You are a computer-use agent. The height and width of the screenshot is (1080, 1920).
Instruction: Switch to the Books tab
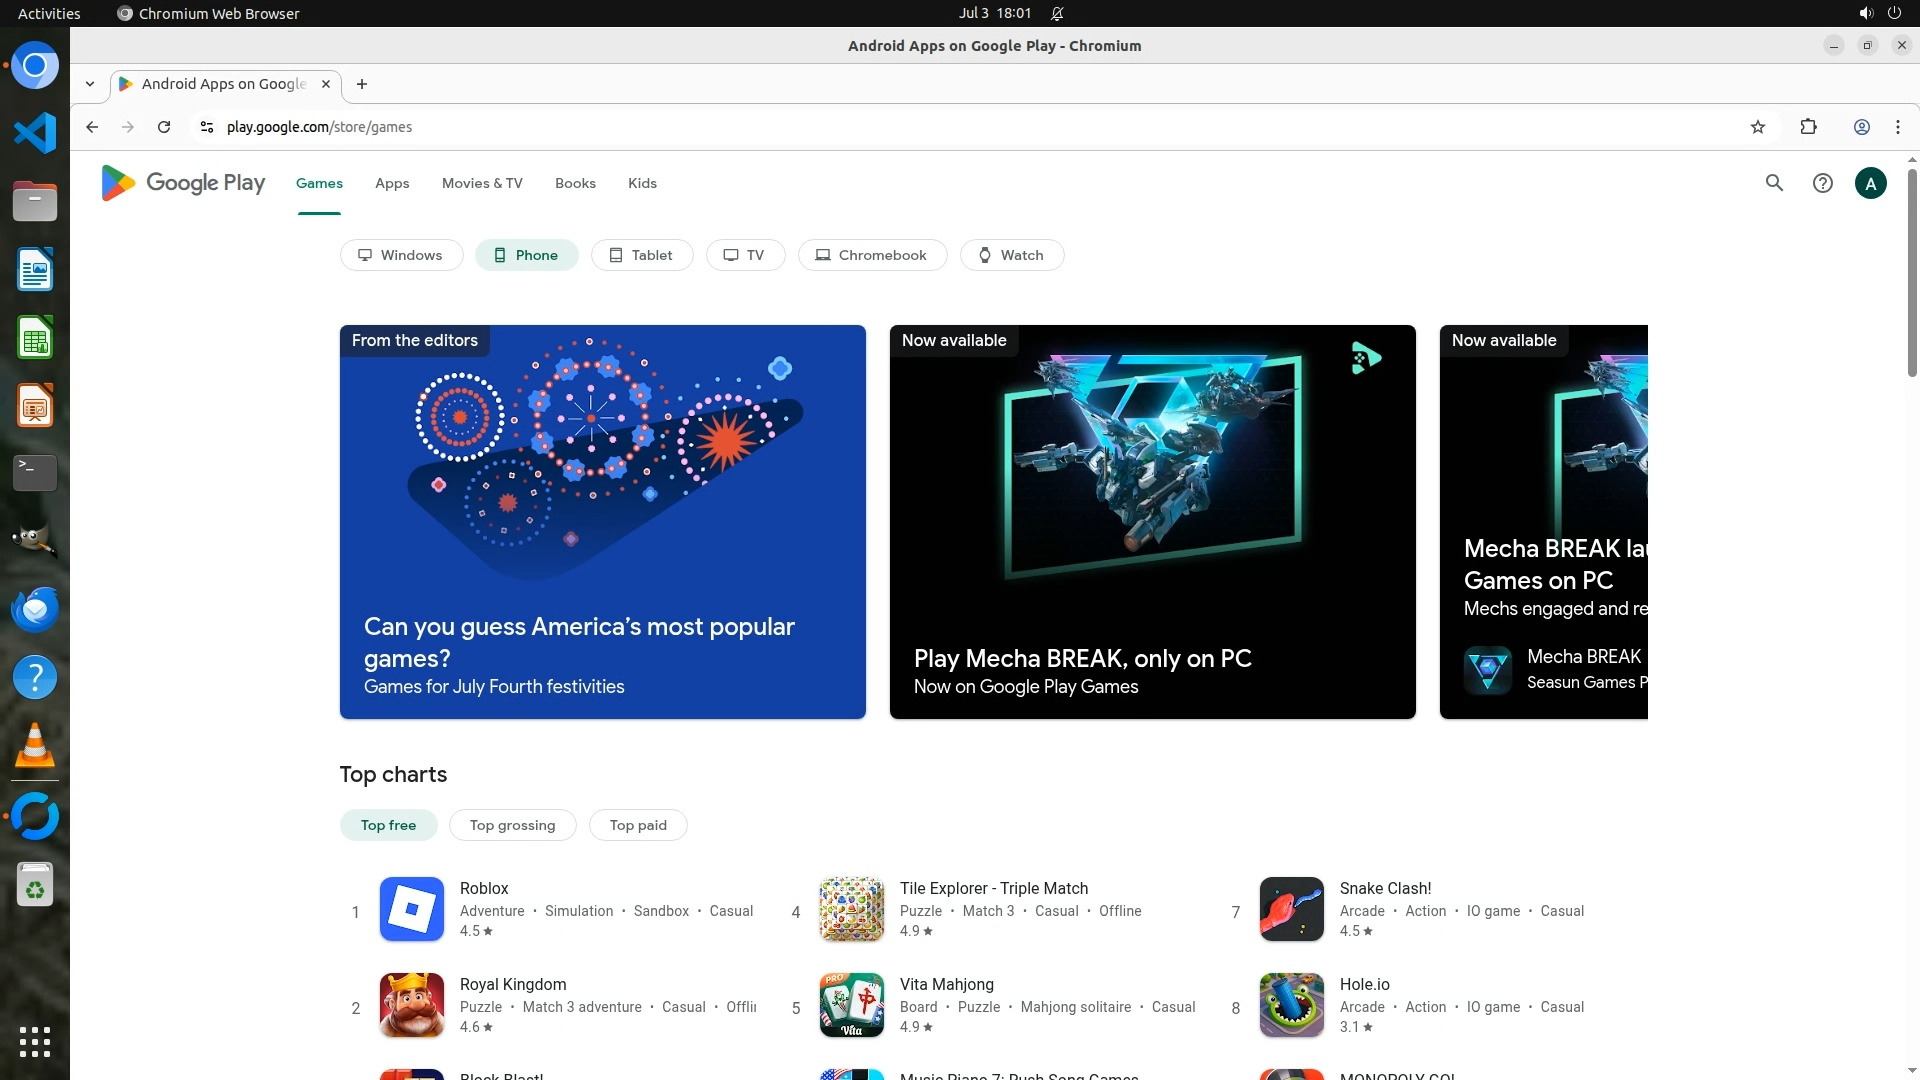[x=575, y=183]
